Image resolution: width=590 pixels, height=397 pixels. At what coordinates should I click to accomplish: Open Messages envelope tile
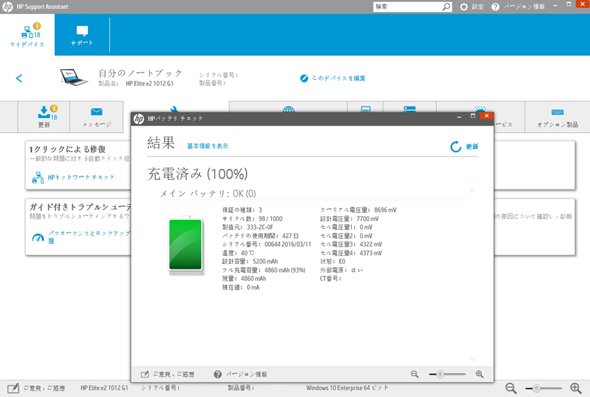coord(97,117)
